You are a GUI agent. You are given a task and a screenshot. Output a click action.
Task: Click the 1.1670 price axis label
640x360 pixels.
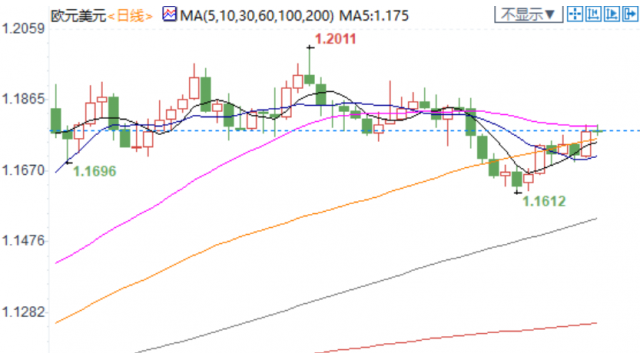click(x=23, y=171)
